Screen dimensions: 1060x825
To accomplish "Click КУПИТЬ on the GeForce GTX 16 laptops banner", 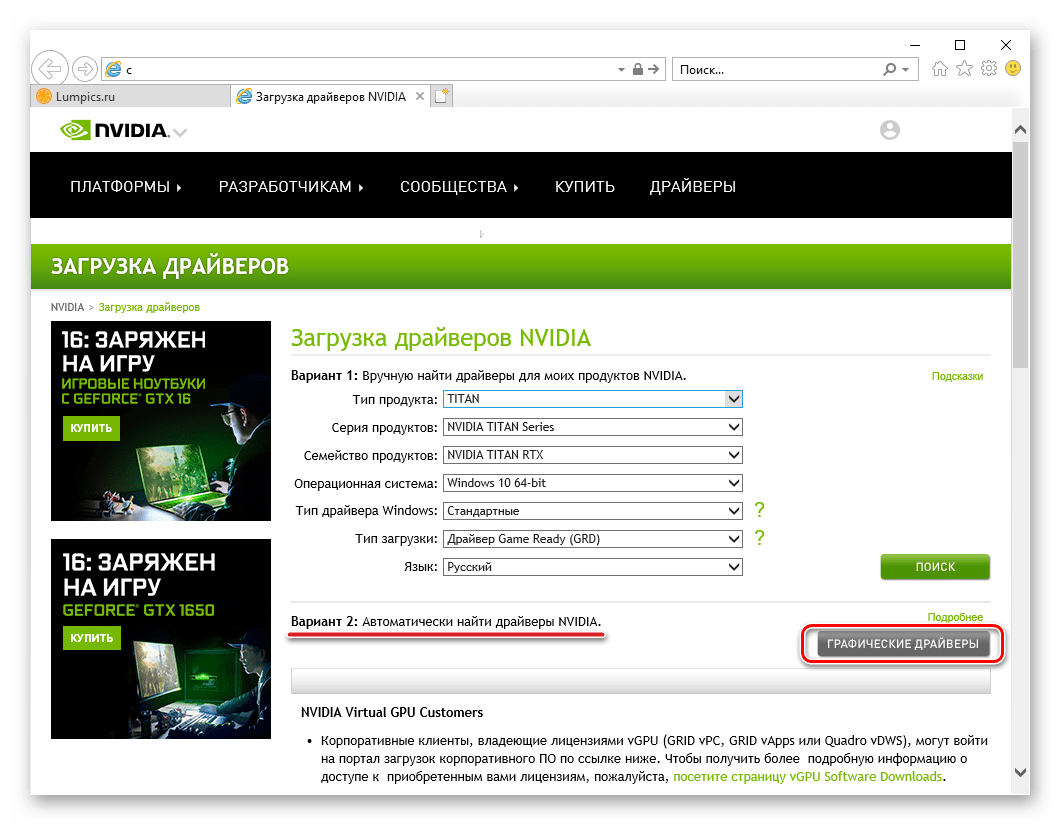I will click(91, 428).
